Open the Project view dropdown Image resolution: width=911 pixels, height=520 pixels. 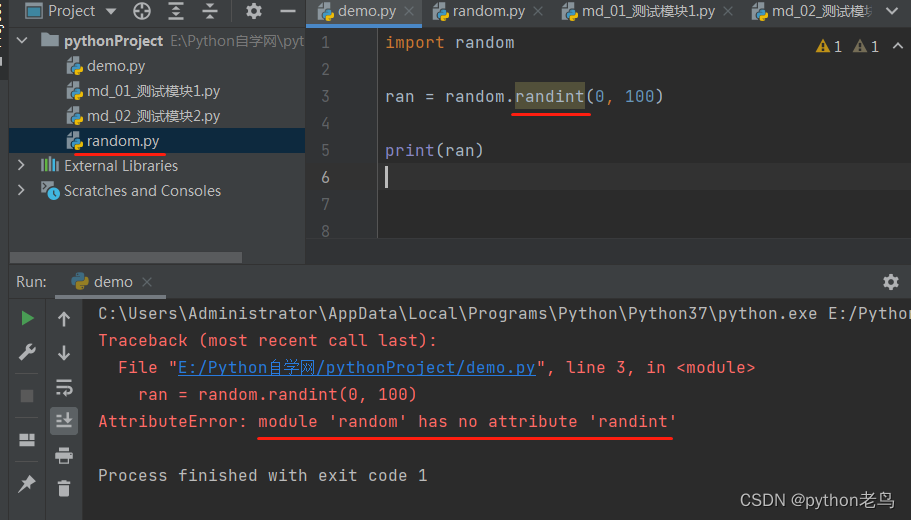tap(71, 11)
